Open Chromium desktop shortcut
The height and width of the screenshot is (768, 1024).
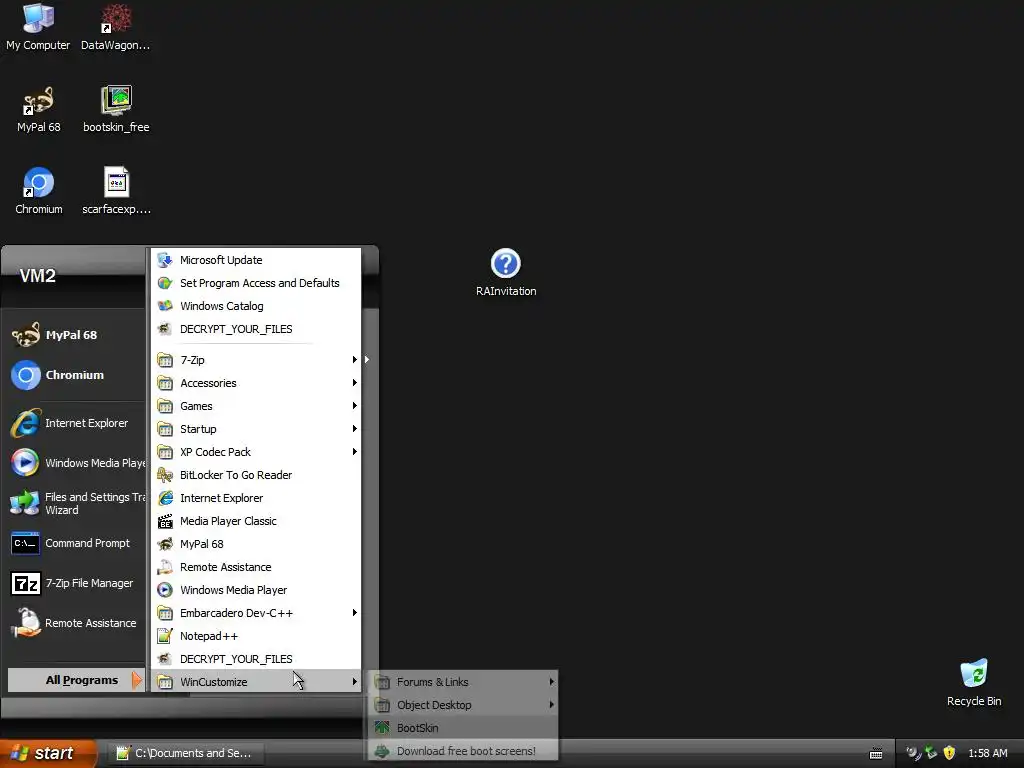click(x=39, y=191)
